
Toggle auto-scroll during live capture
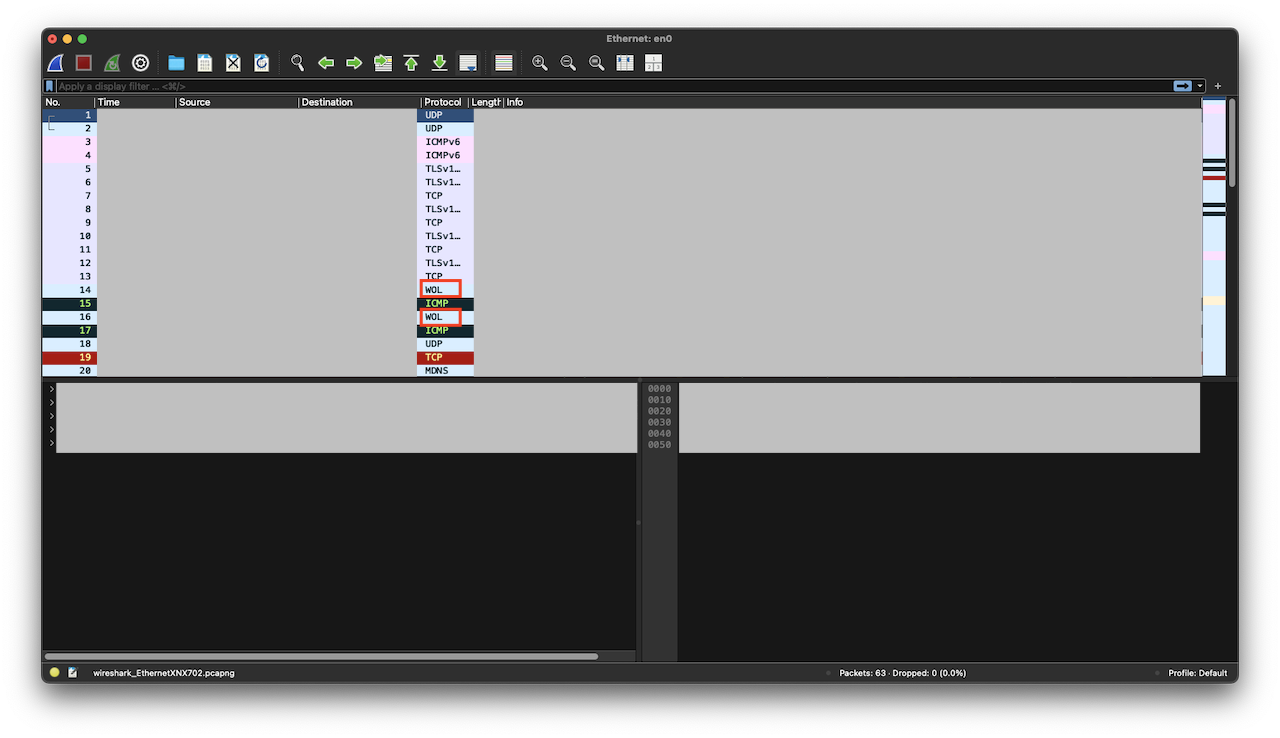pos(467,63)
